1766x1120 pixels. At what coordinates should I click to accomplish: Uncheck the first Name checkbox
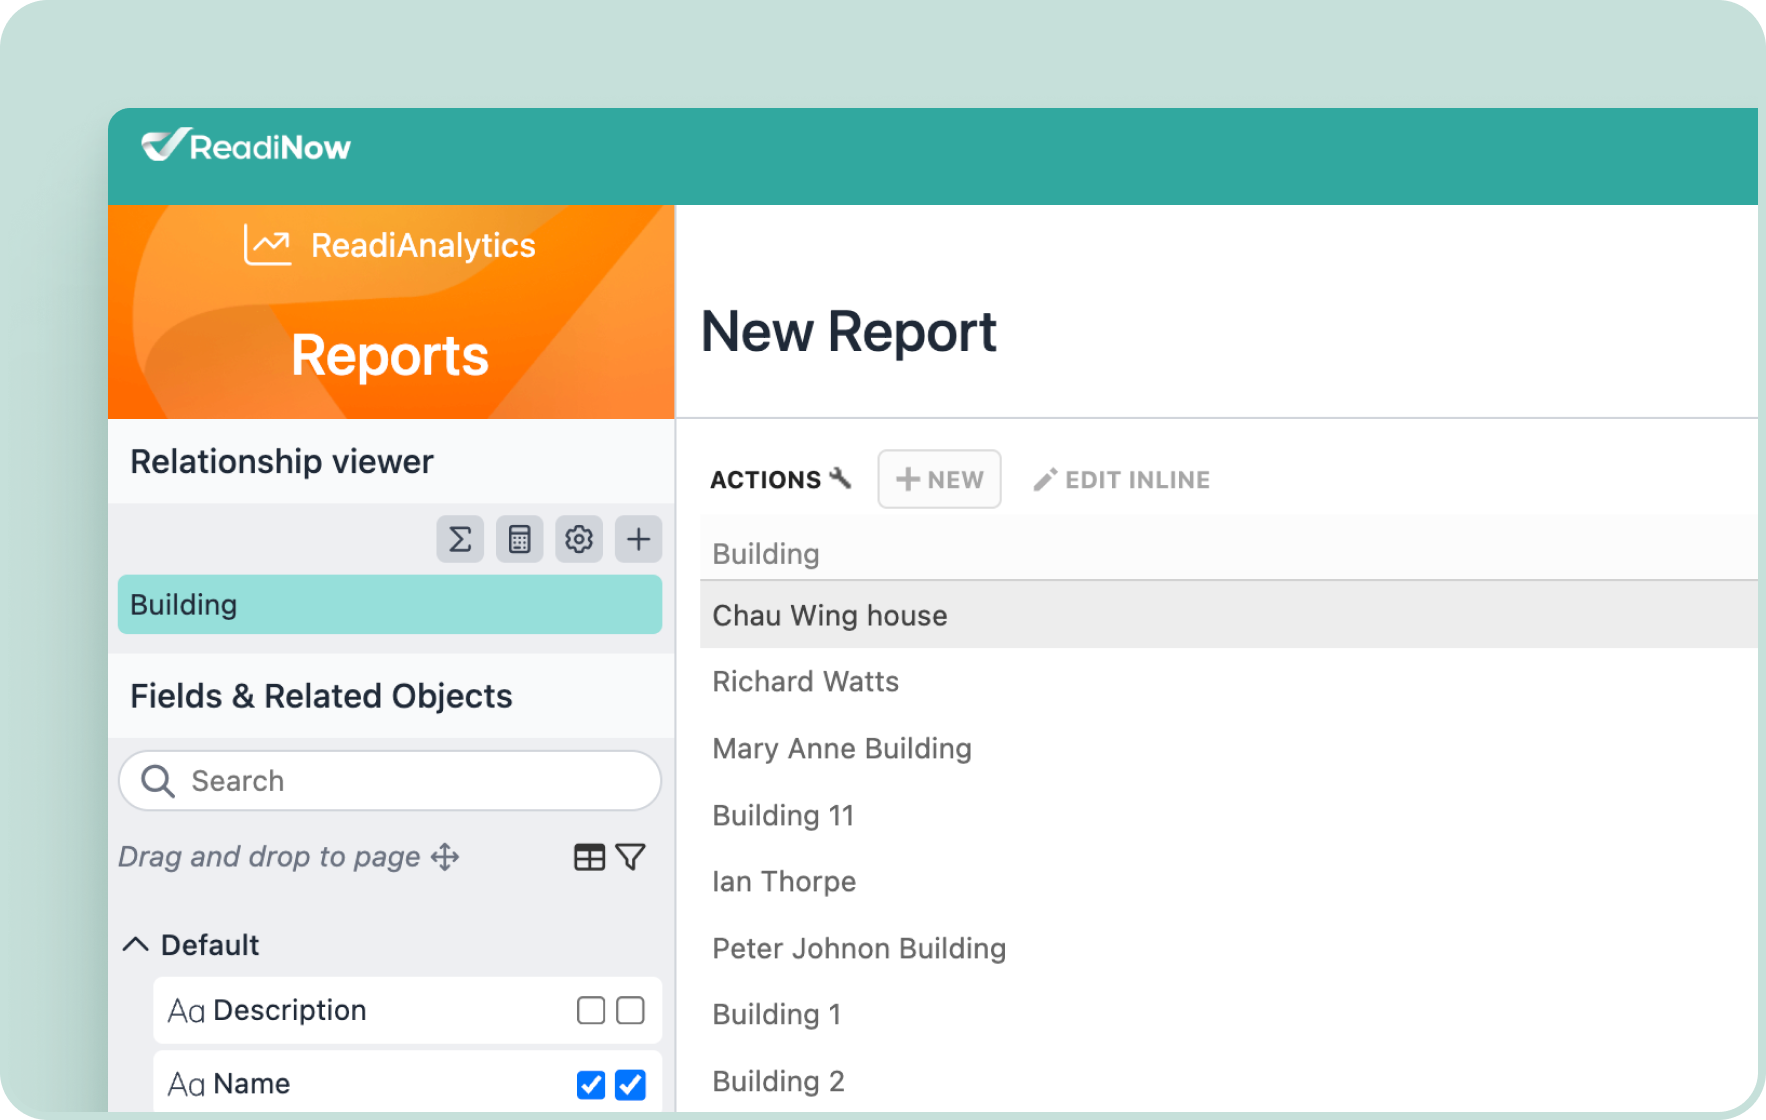point(591,1084)
